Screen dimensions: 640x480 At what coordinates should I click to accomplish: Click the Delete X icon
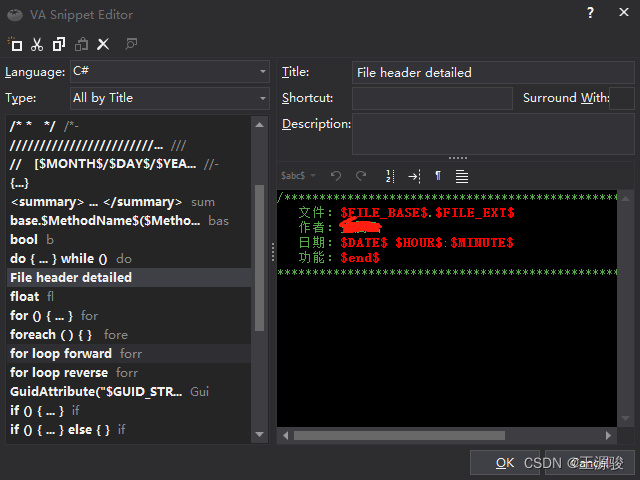tap(102, 44)
